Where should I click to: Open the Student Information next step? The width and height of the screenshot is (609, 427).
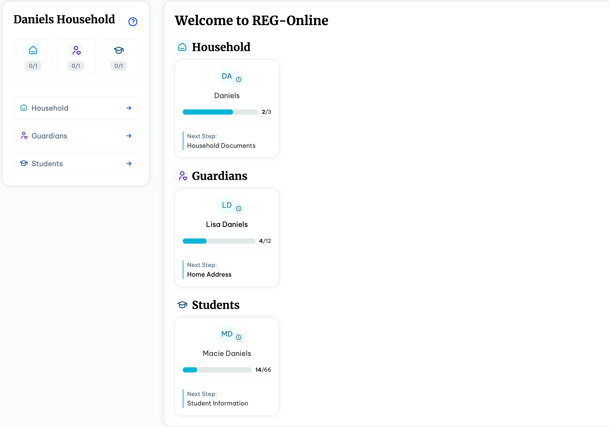[217, 404]
